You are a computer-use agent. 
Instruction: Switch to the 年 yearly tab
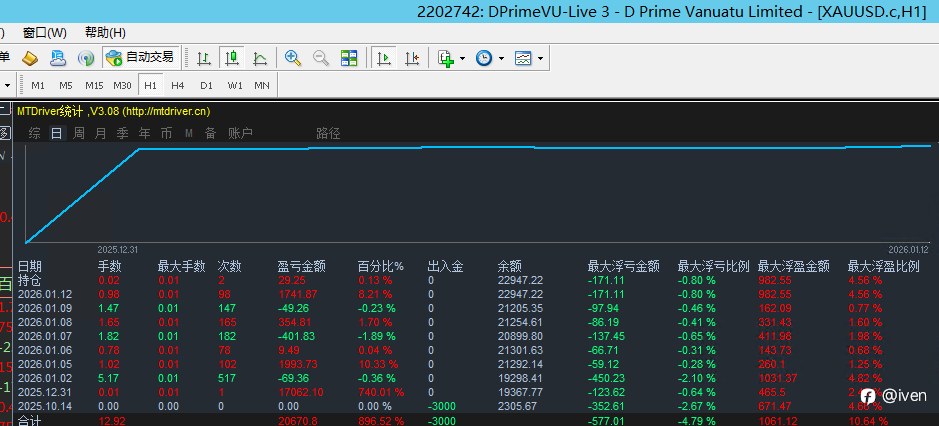click(x=144, y=134)
